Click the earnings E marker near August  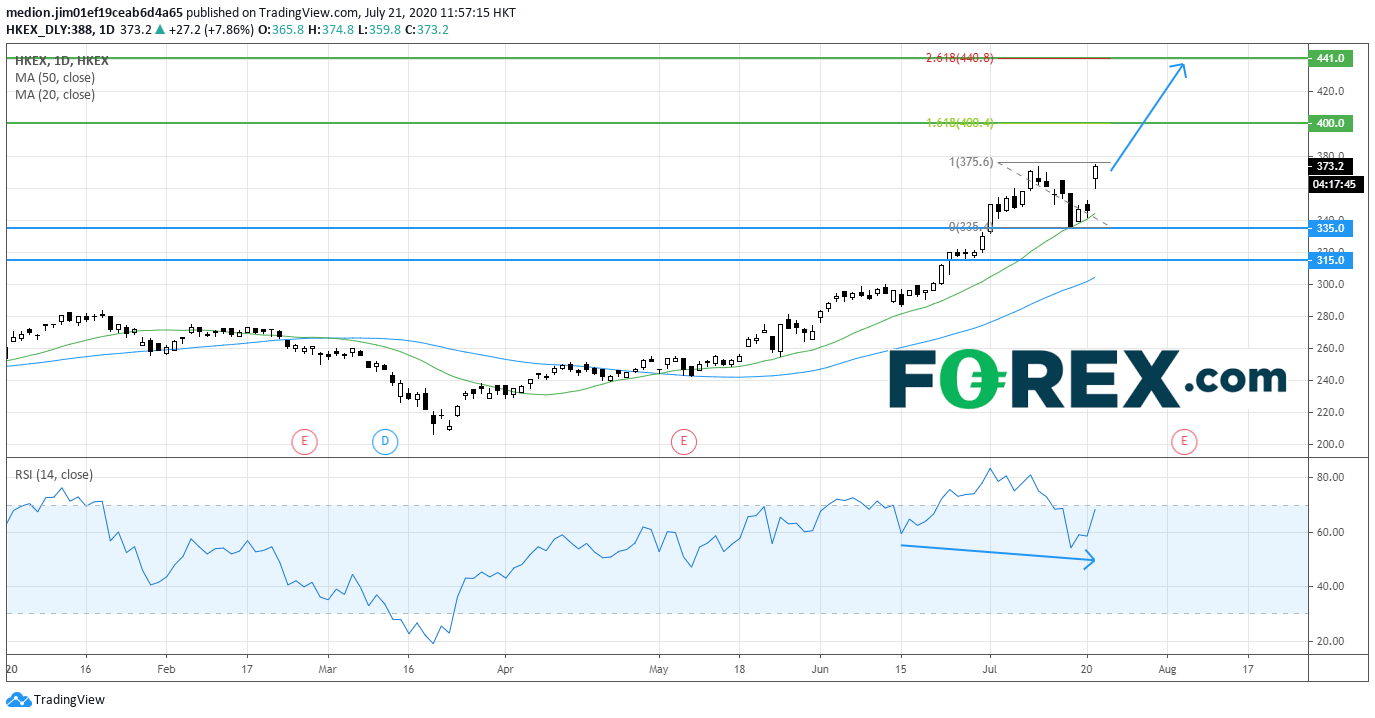point(1184,440)
